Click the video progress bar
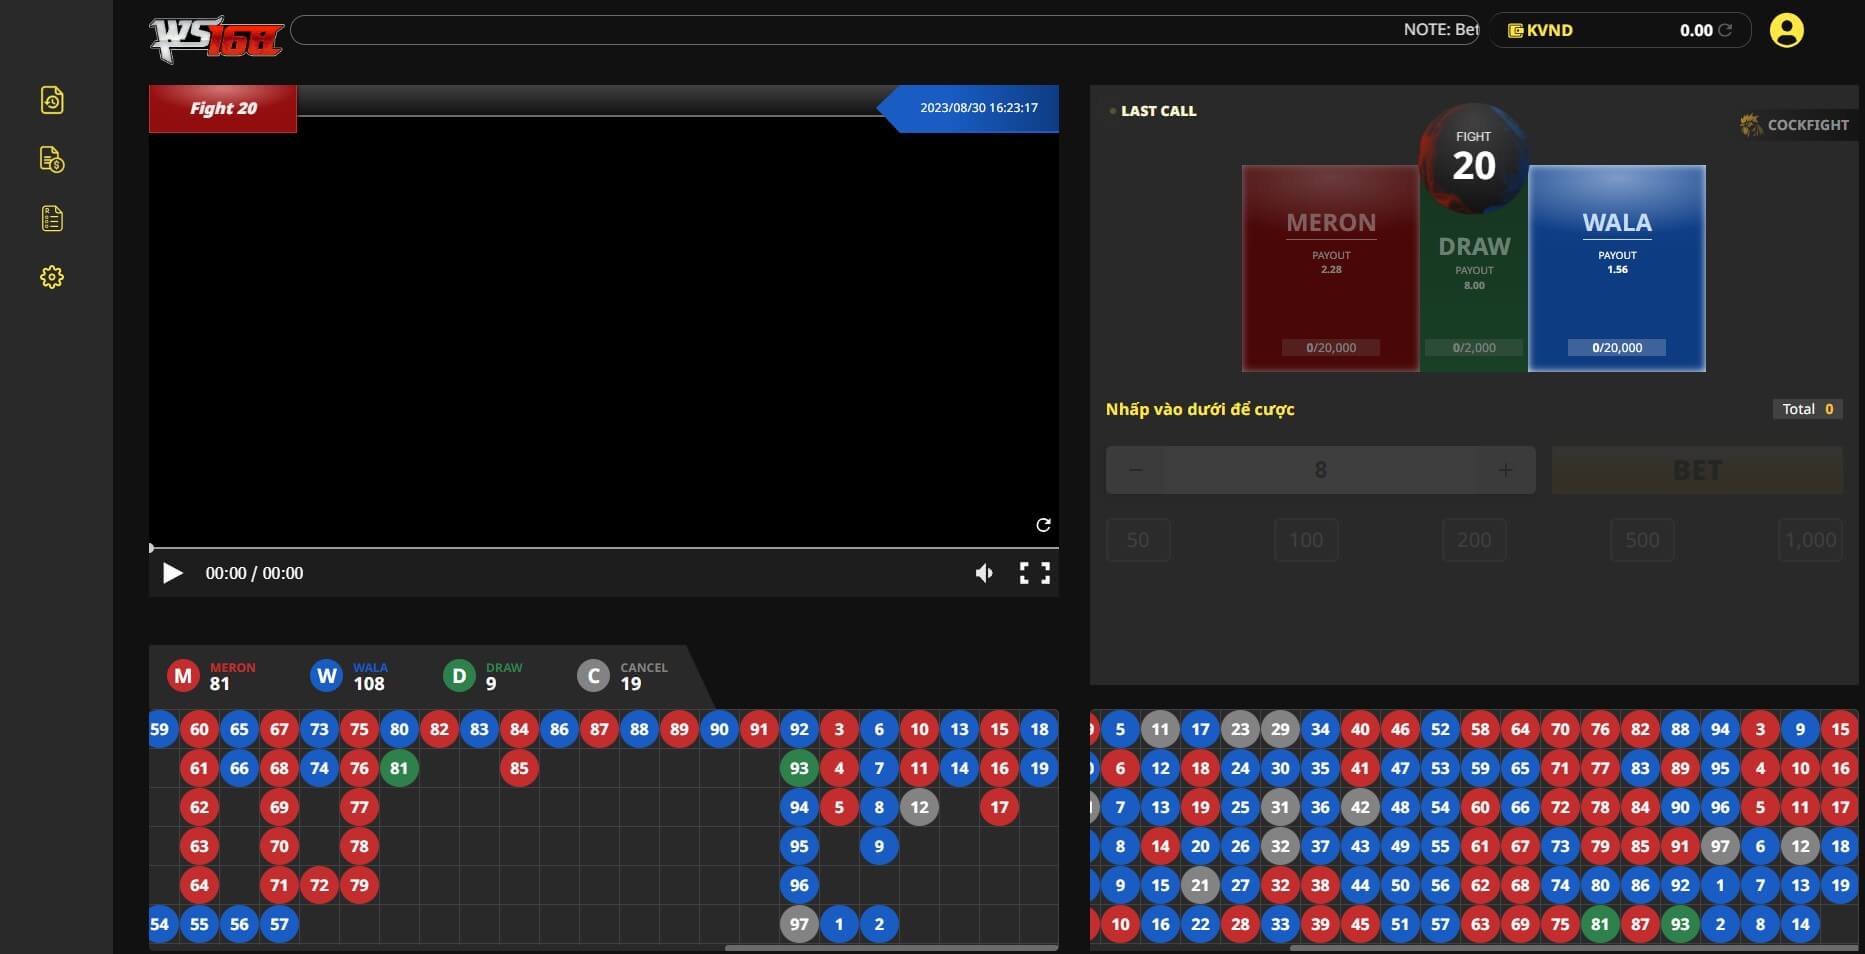Image resolution: width=1865 pixels, height=954 pixels. click(603, 548)
